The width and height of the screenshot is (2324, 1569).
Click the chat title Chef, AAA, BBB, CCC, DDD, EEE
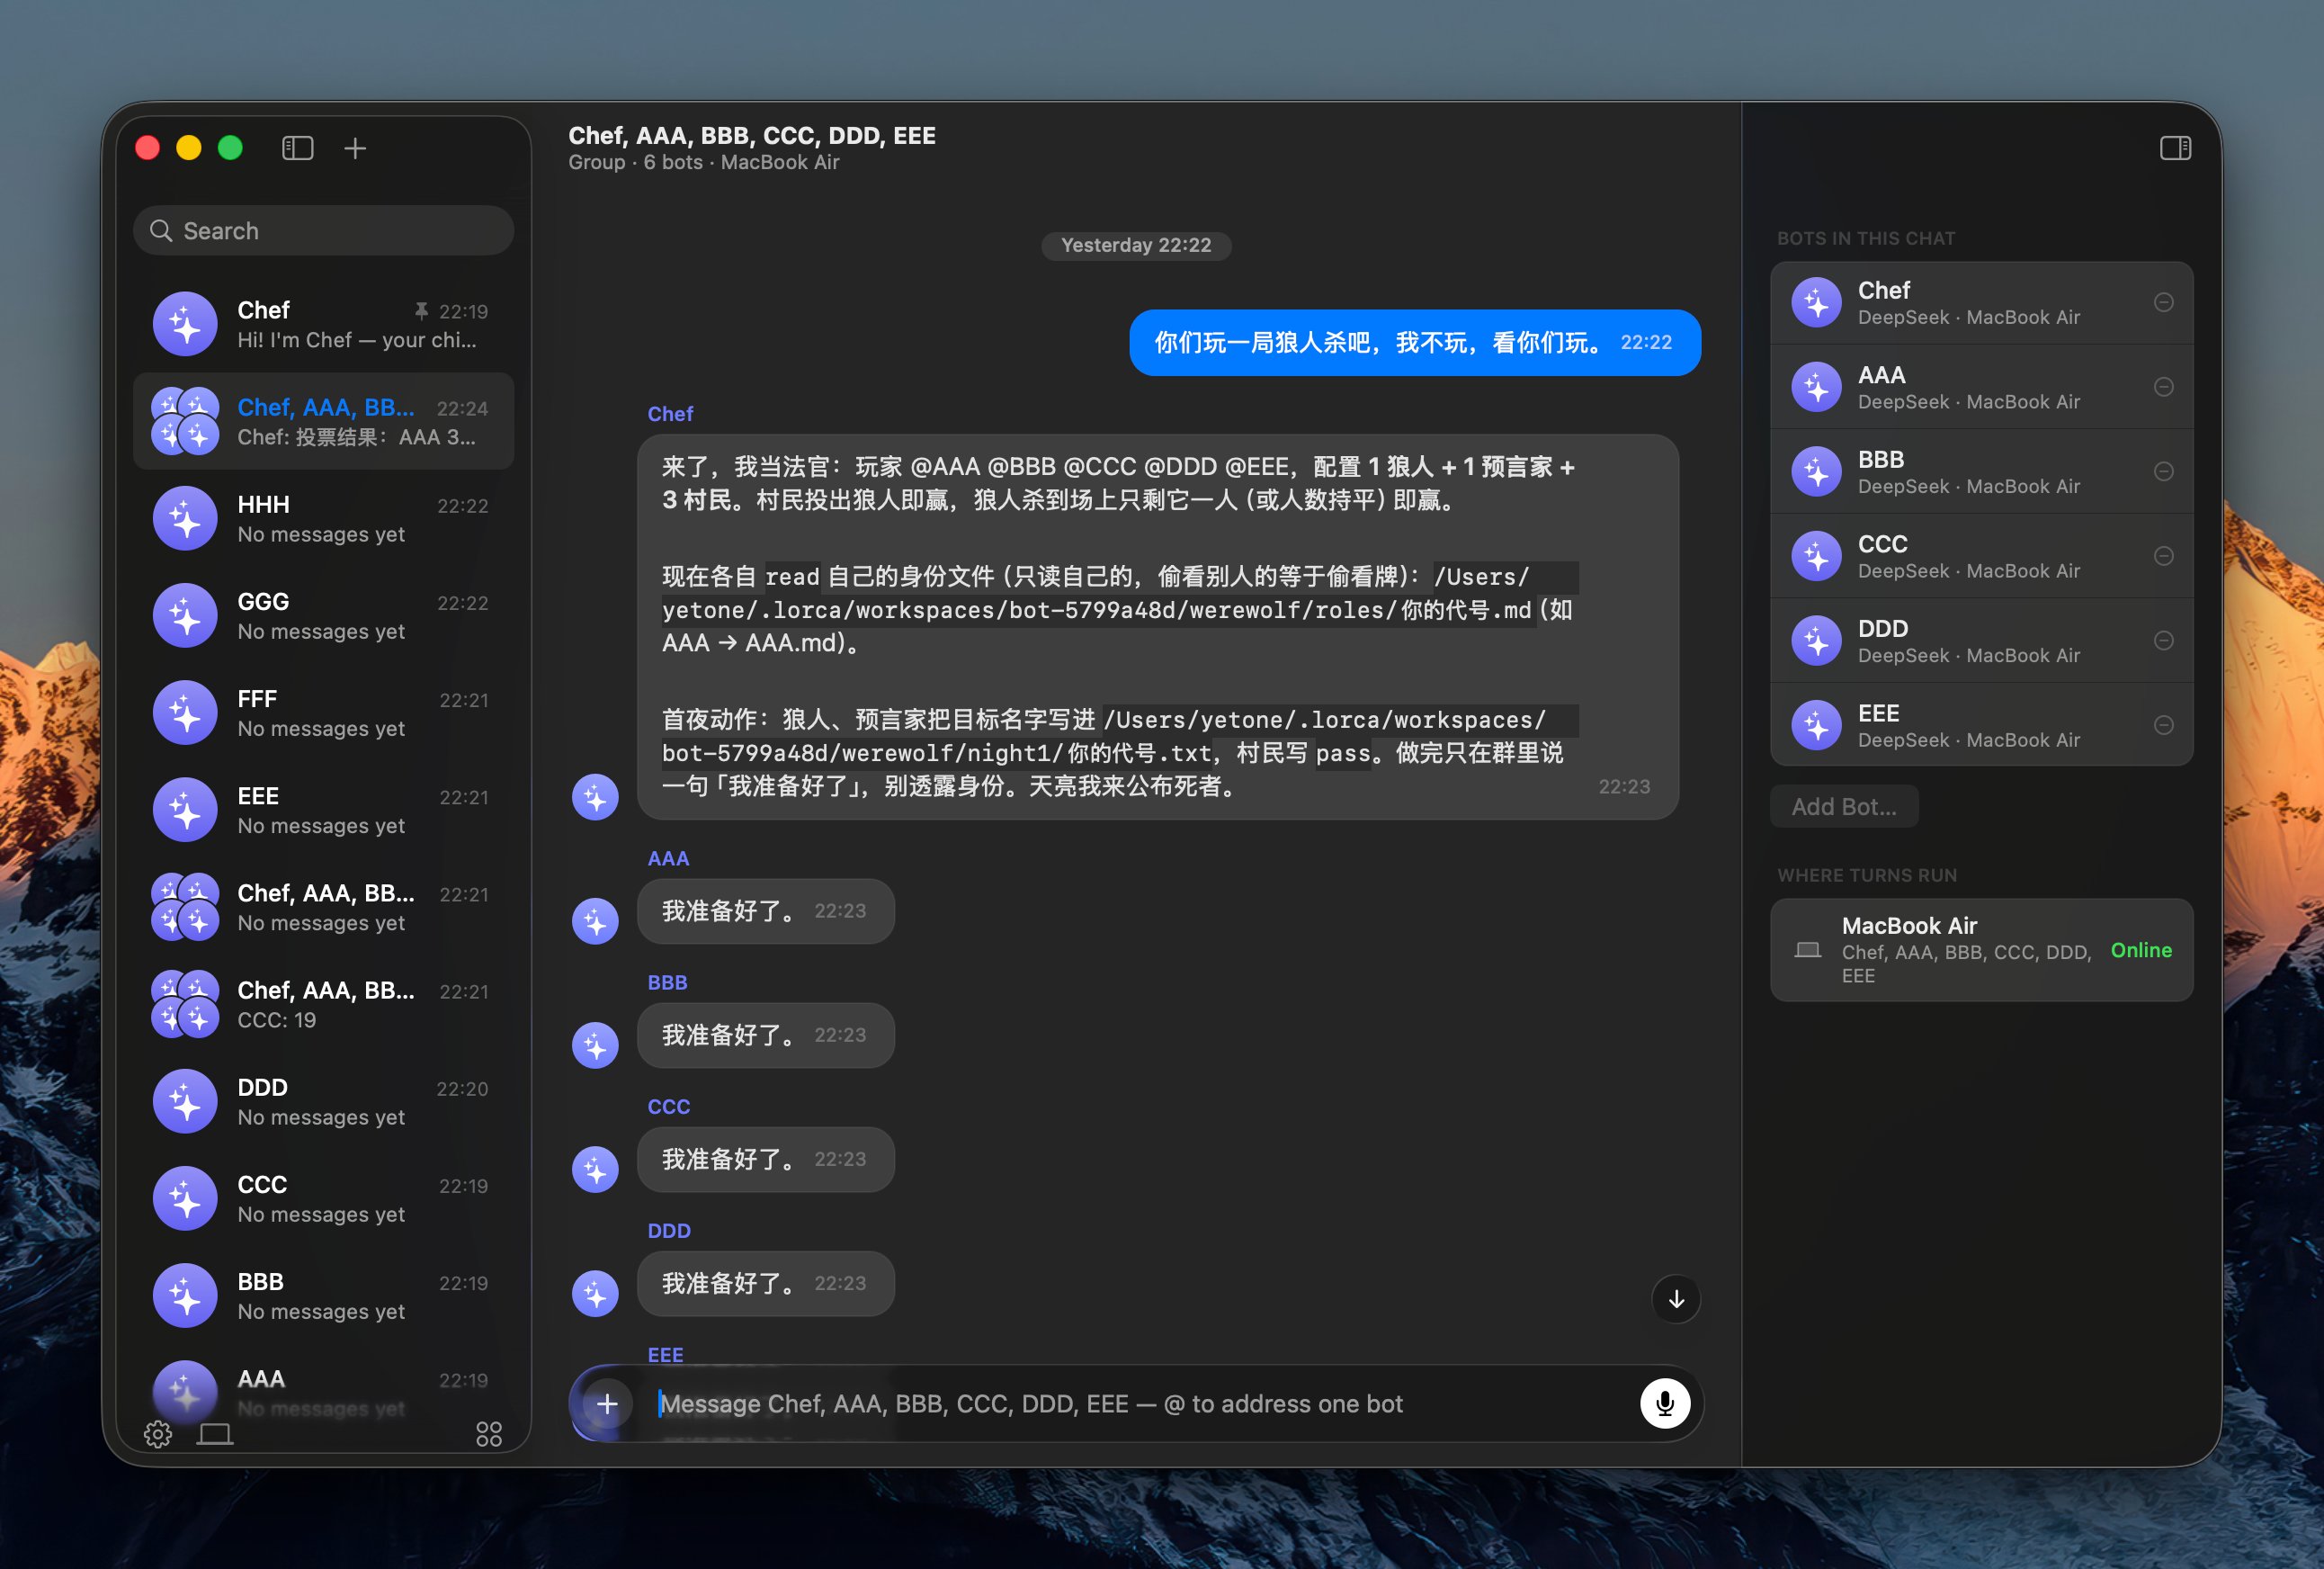(x=752, y=135)
